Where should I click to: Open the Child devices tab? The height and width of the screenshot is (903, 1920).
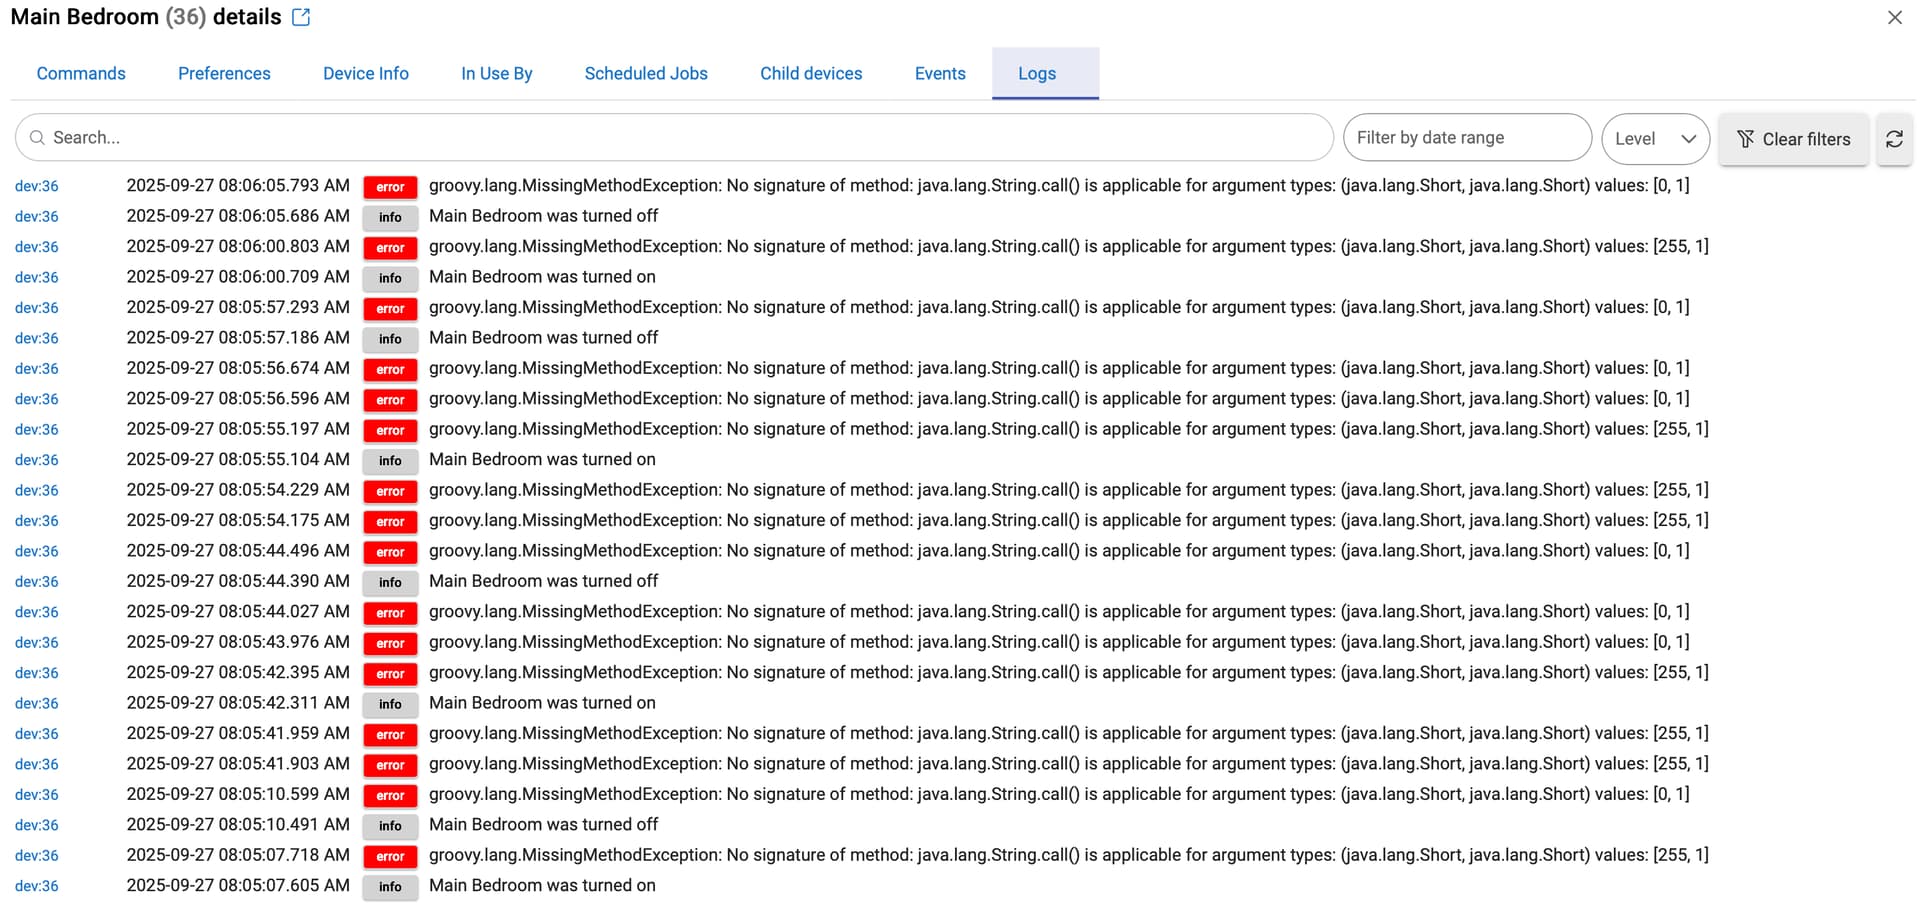(x=811, y=74)
